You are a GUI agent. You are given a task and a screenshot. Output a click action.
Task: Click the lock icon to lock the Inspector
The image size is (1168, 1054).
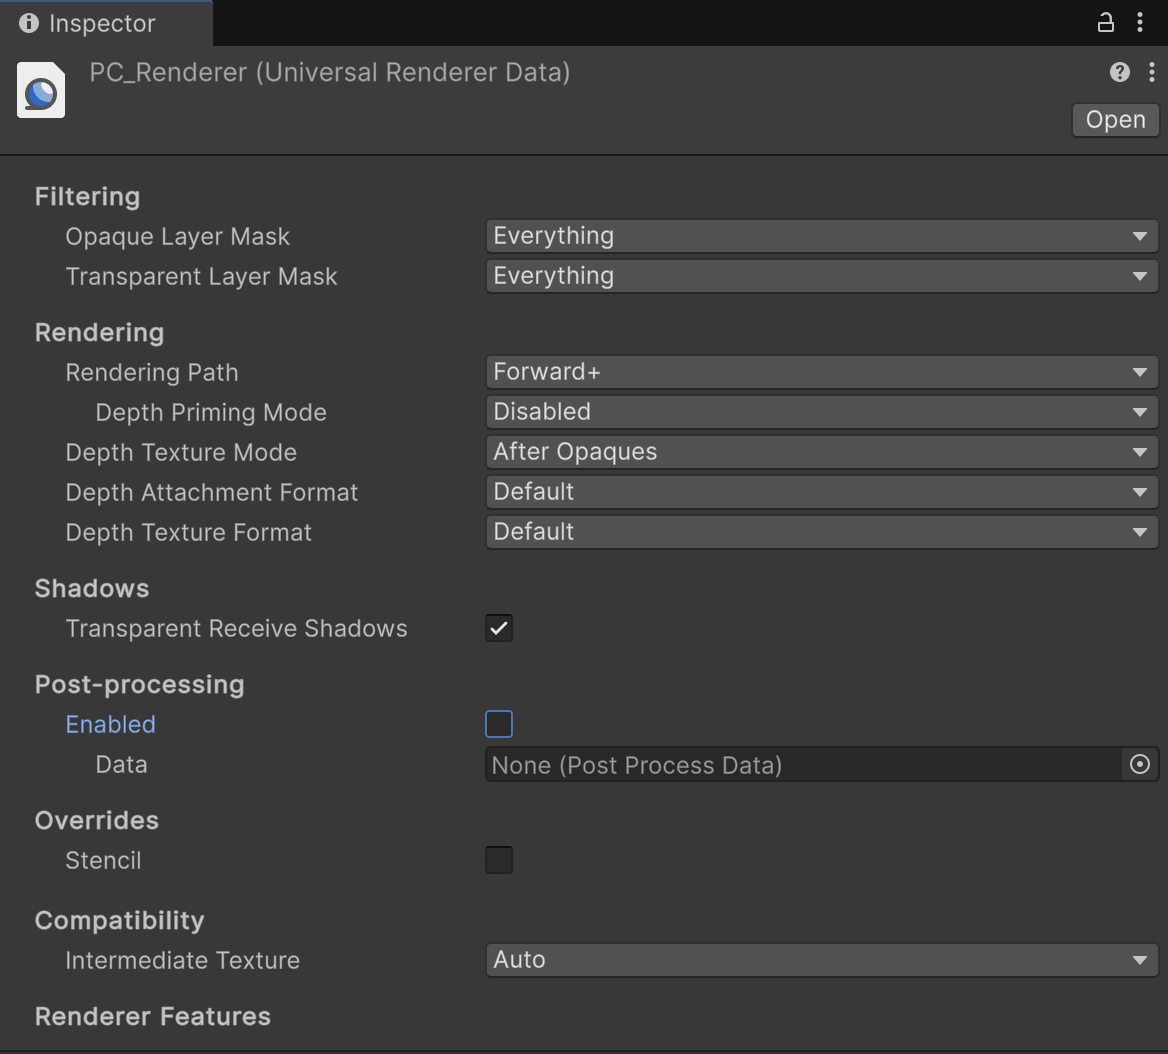click(1106, 22)
